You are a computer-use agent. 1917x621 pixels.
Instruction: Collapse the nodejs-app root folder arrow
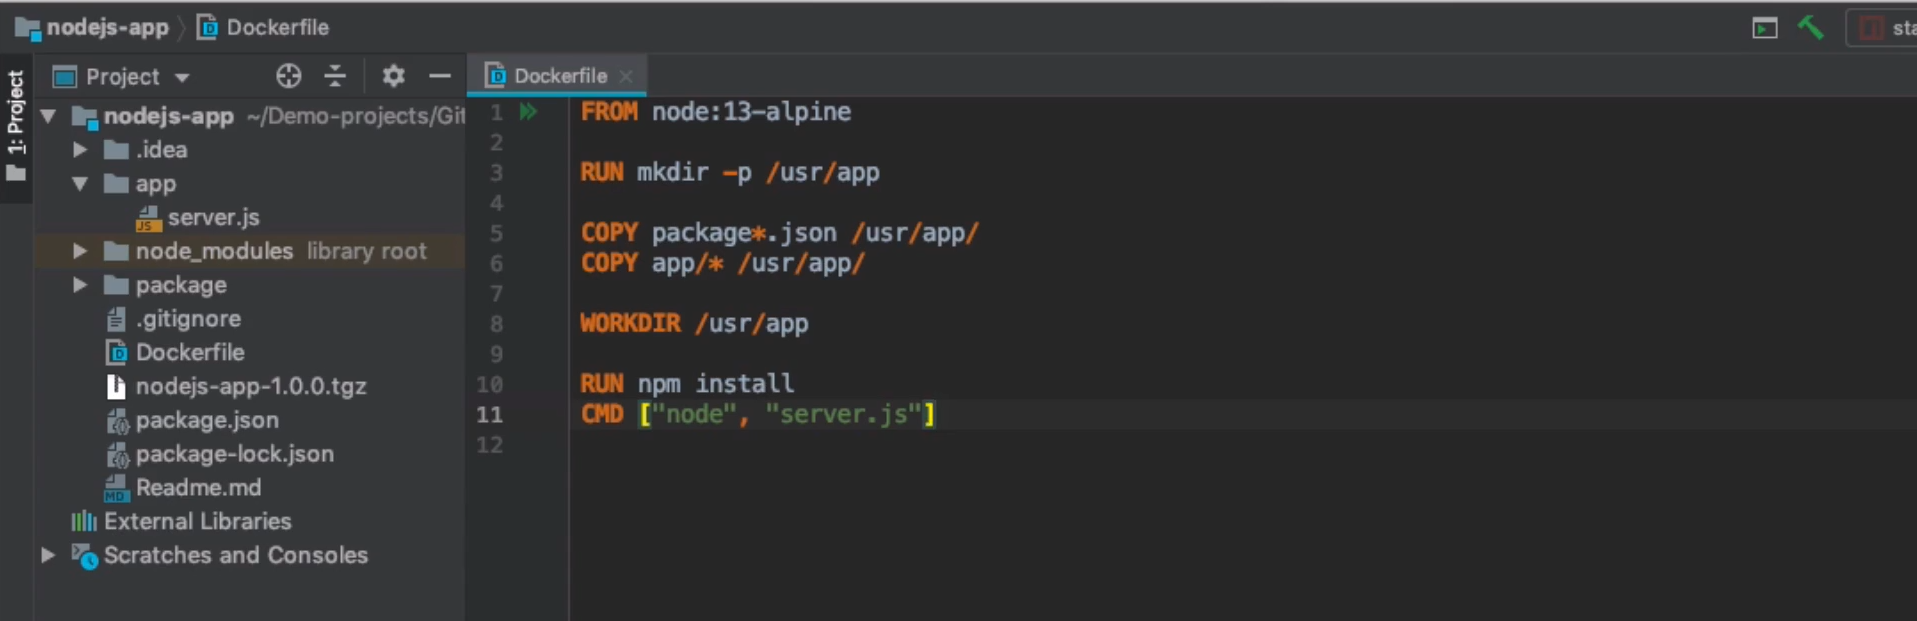pos(48,116)
